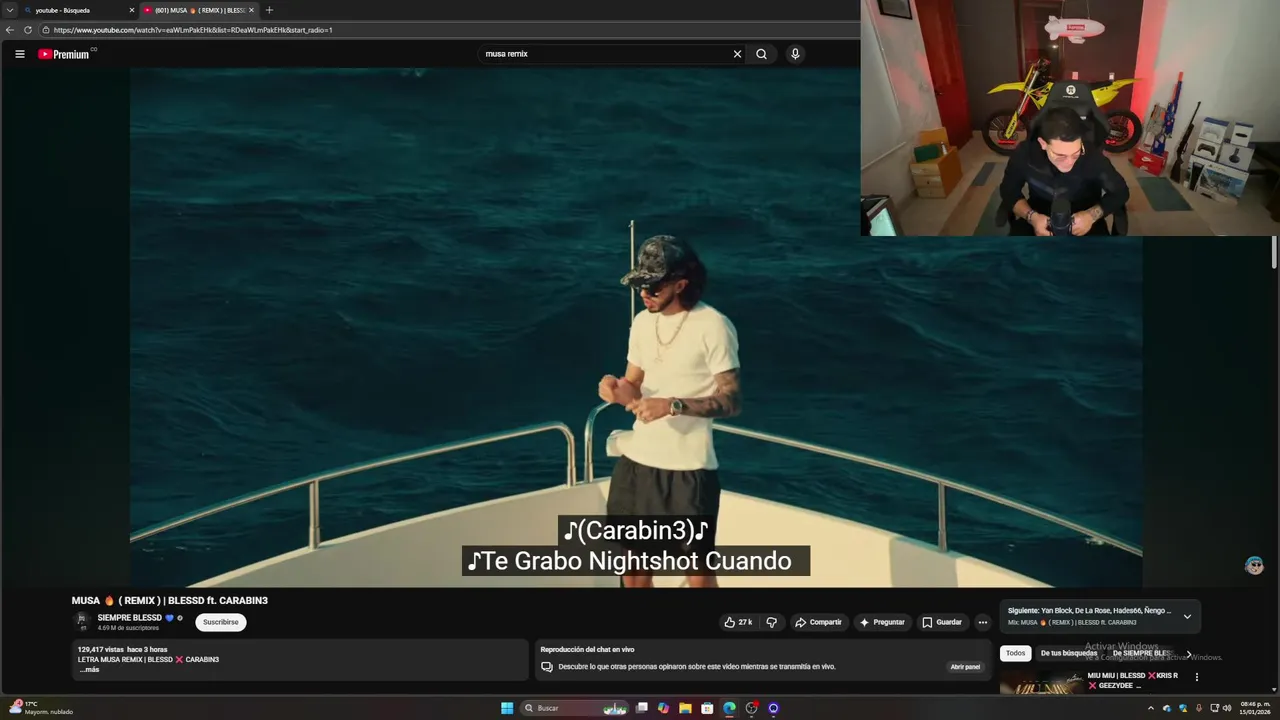This screenshot has width=1280, height=720.
Task: Dislike the video with thumbs-down
Action: (x=771, y=622)
